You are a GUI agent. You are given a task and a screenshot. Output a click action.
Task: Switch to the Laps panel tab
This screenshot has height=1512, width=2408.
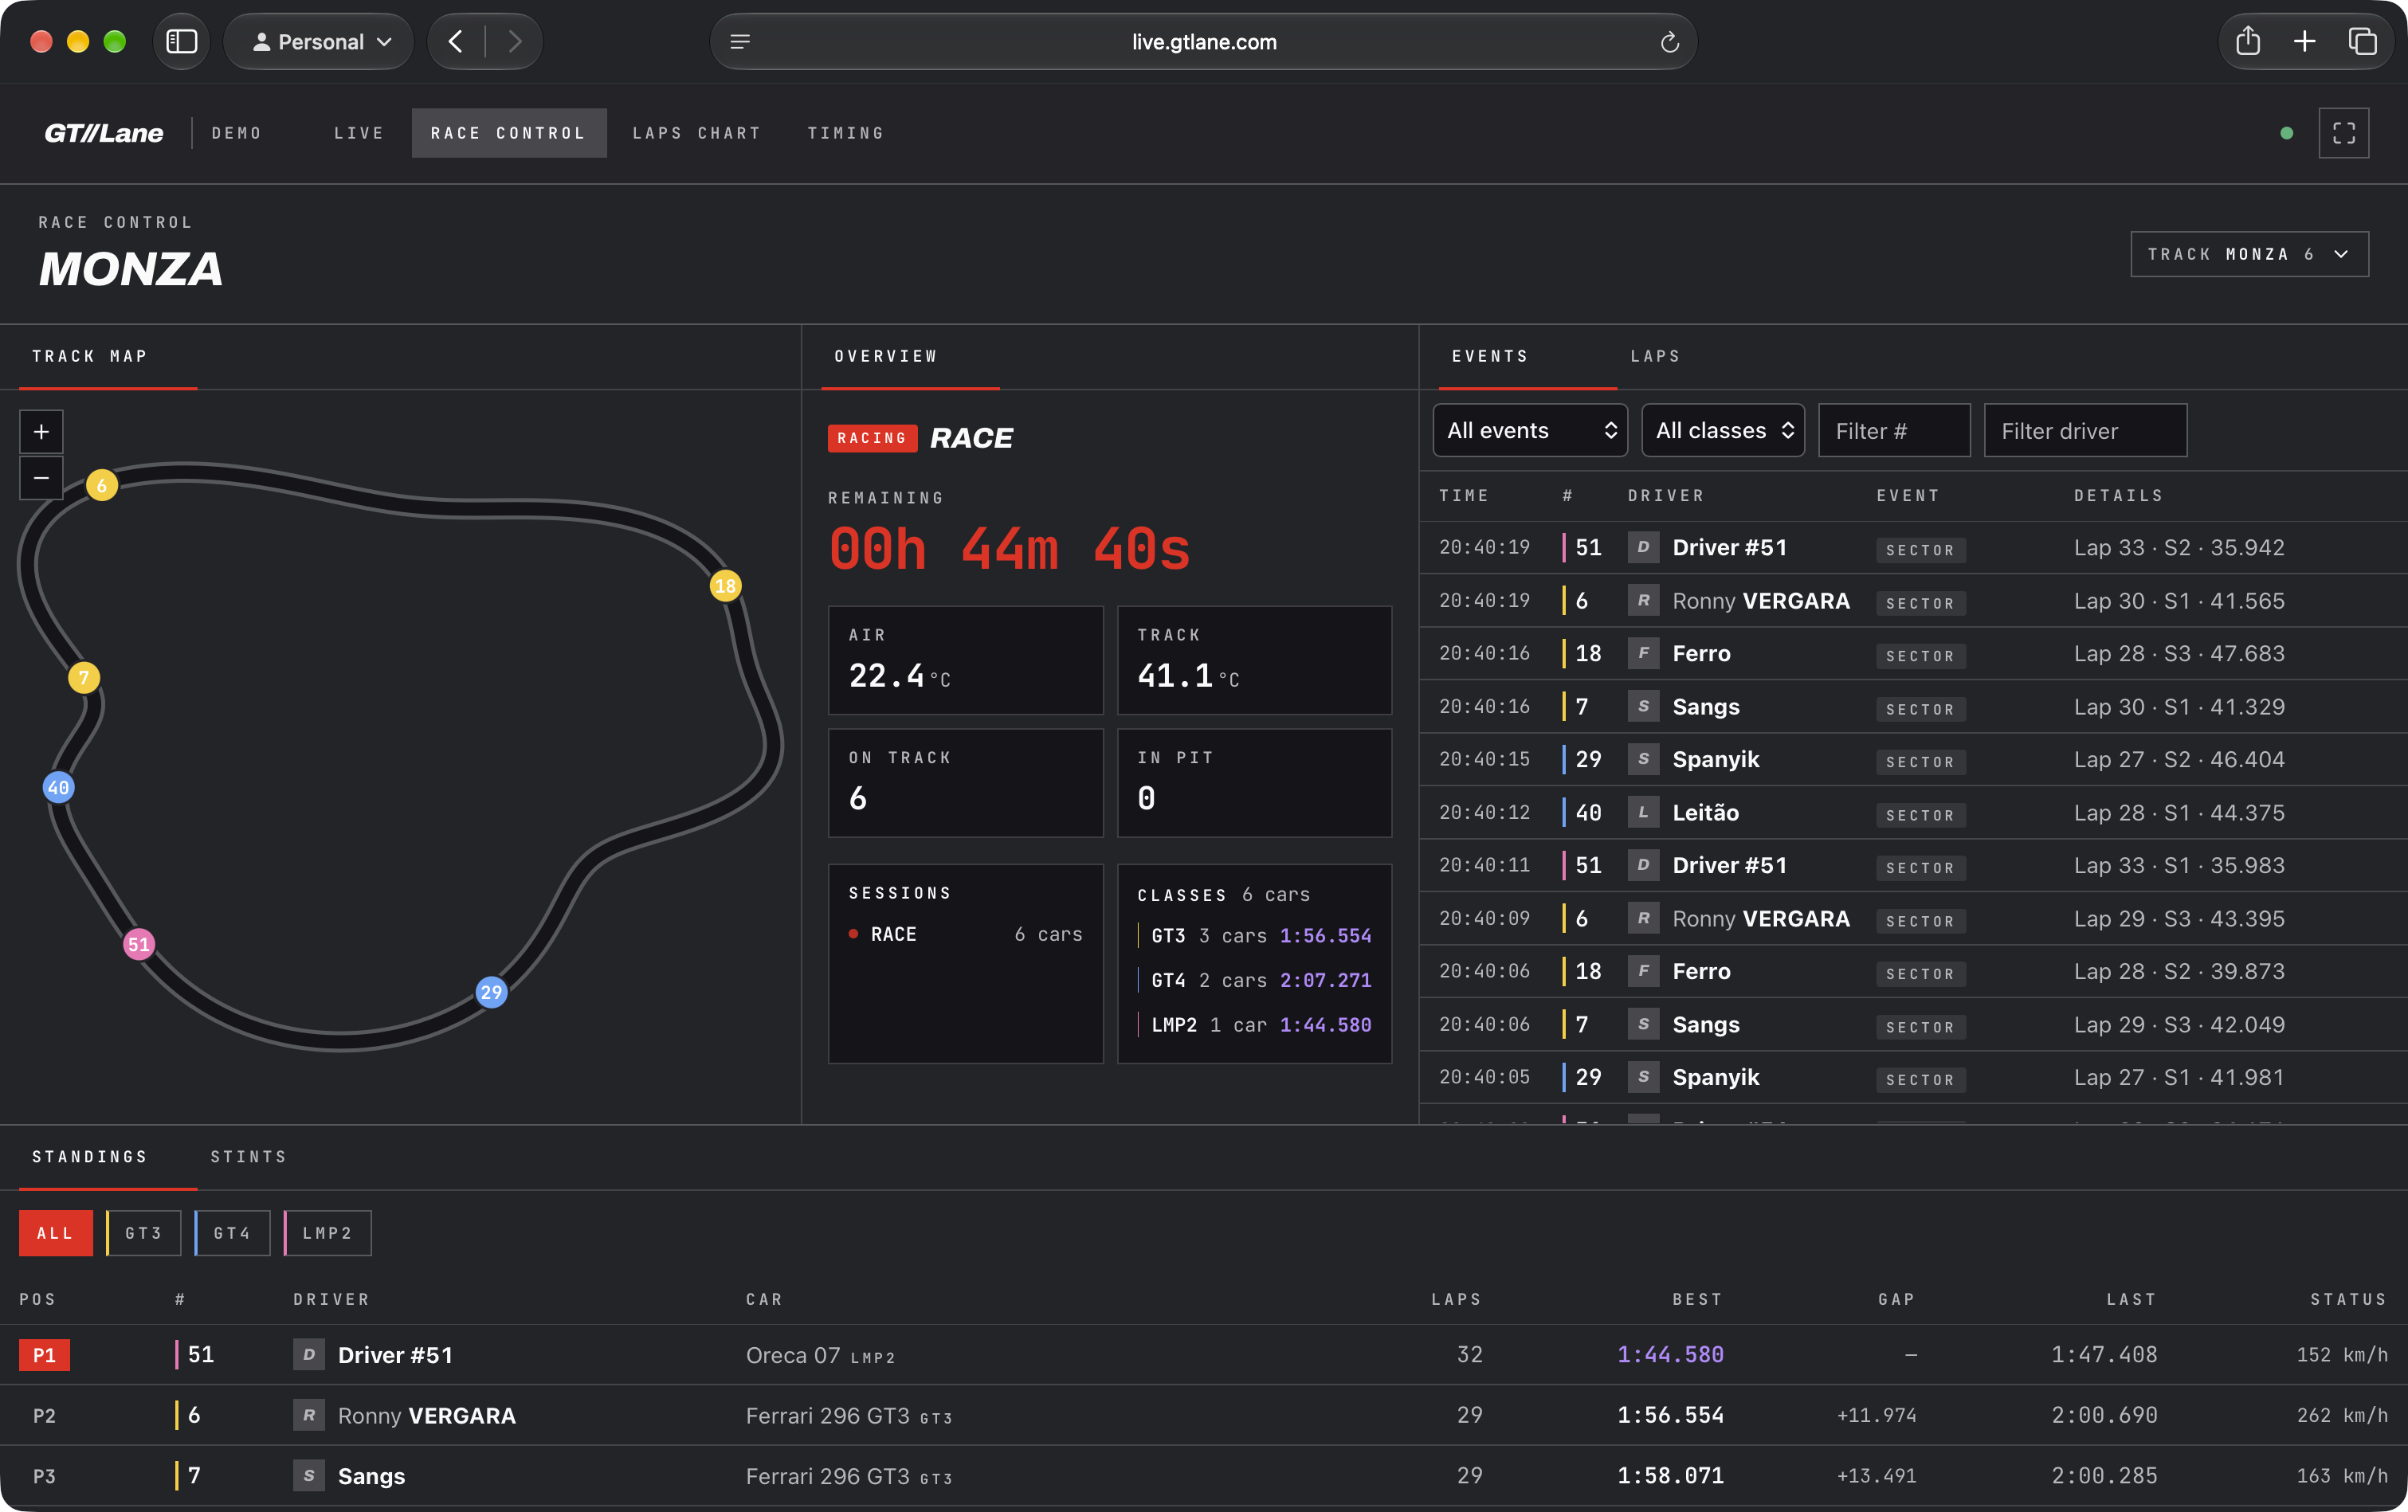point(1655,356)
